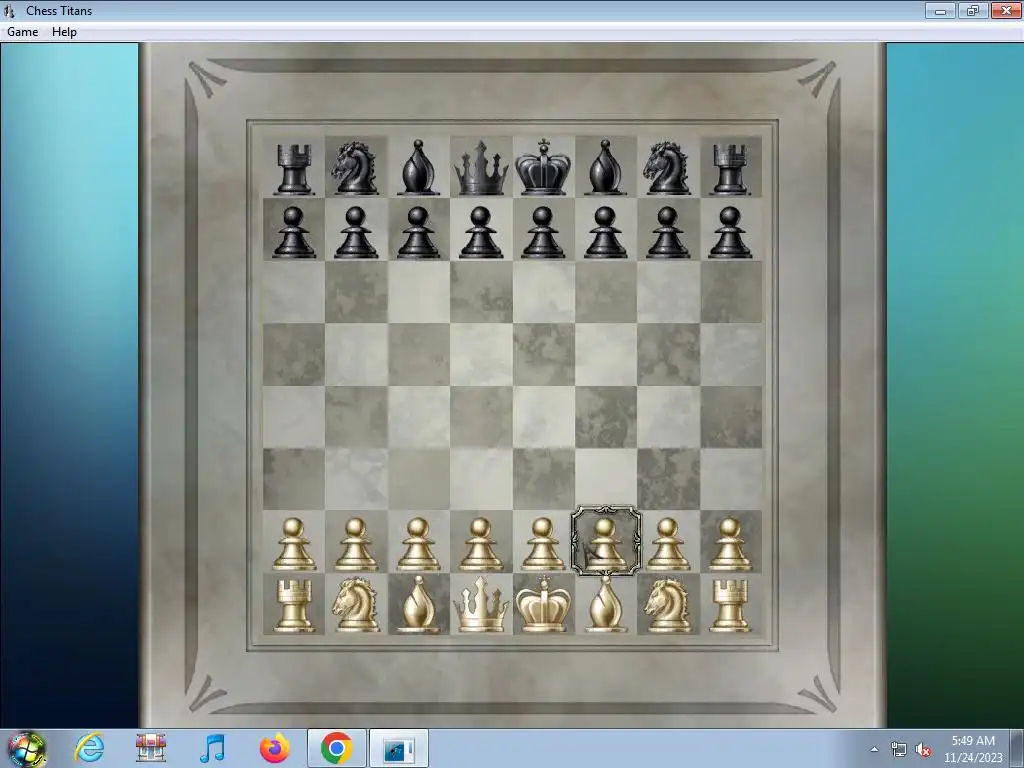Select the white rook on h1

pos(730,606)
